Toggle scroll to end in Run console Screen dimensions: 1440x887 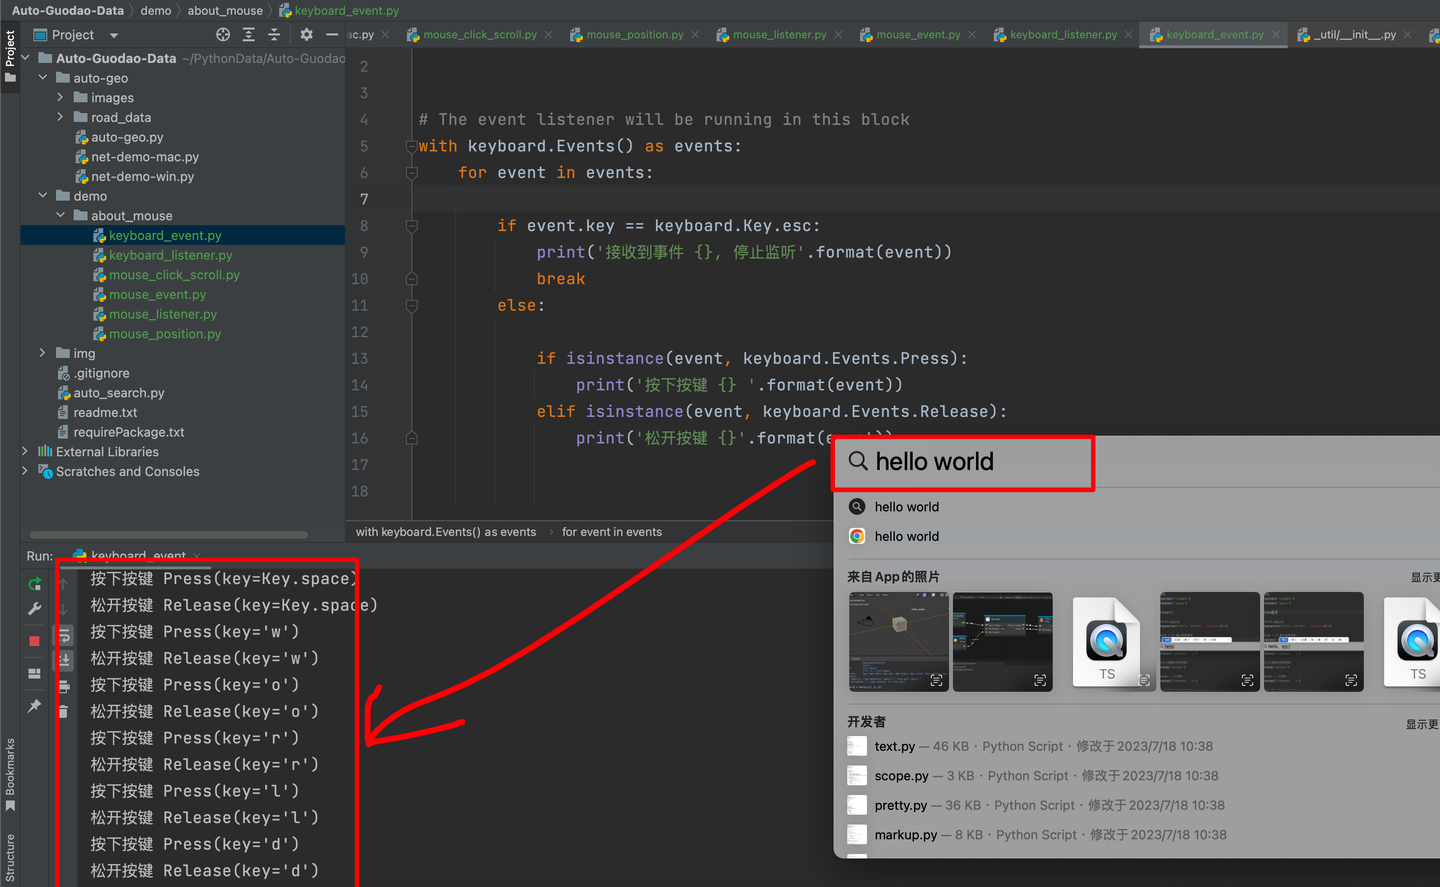click(64, 660)
